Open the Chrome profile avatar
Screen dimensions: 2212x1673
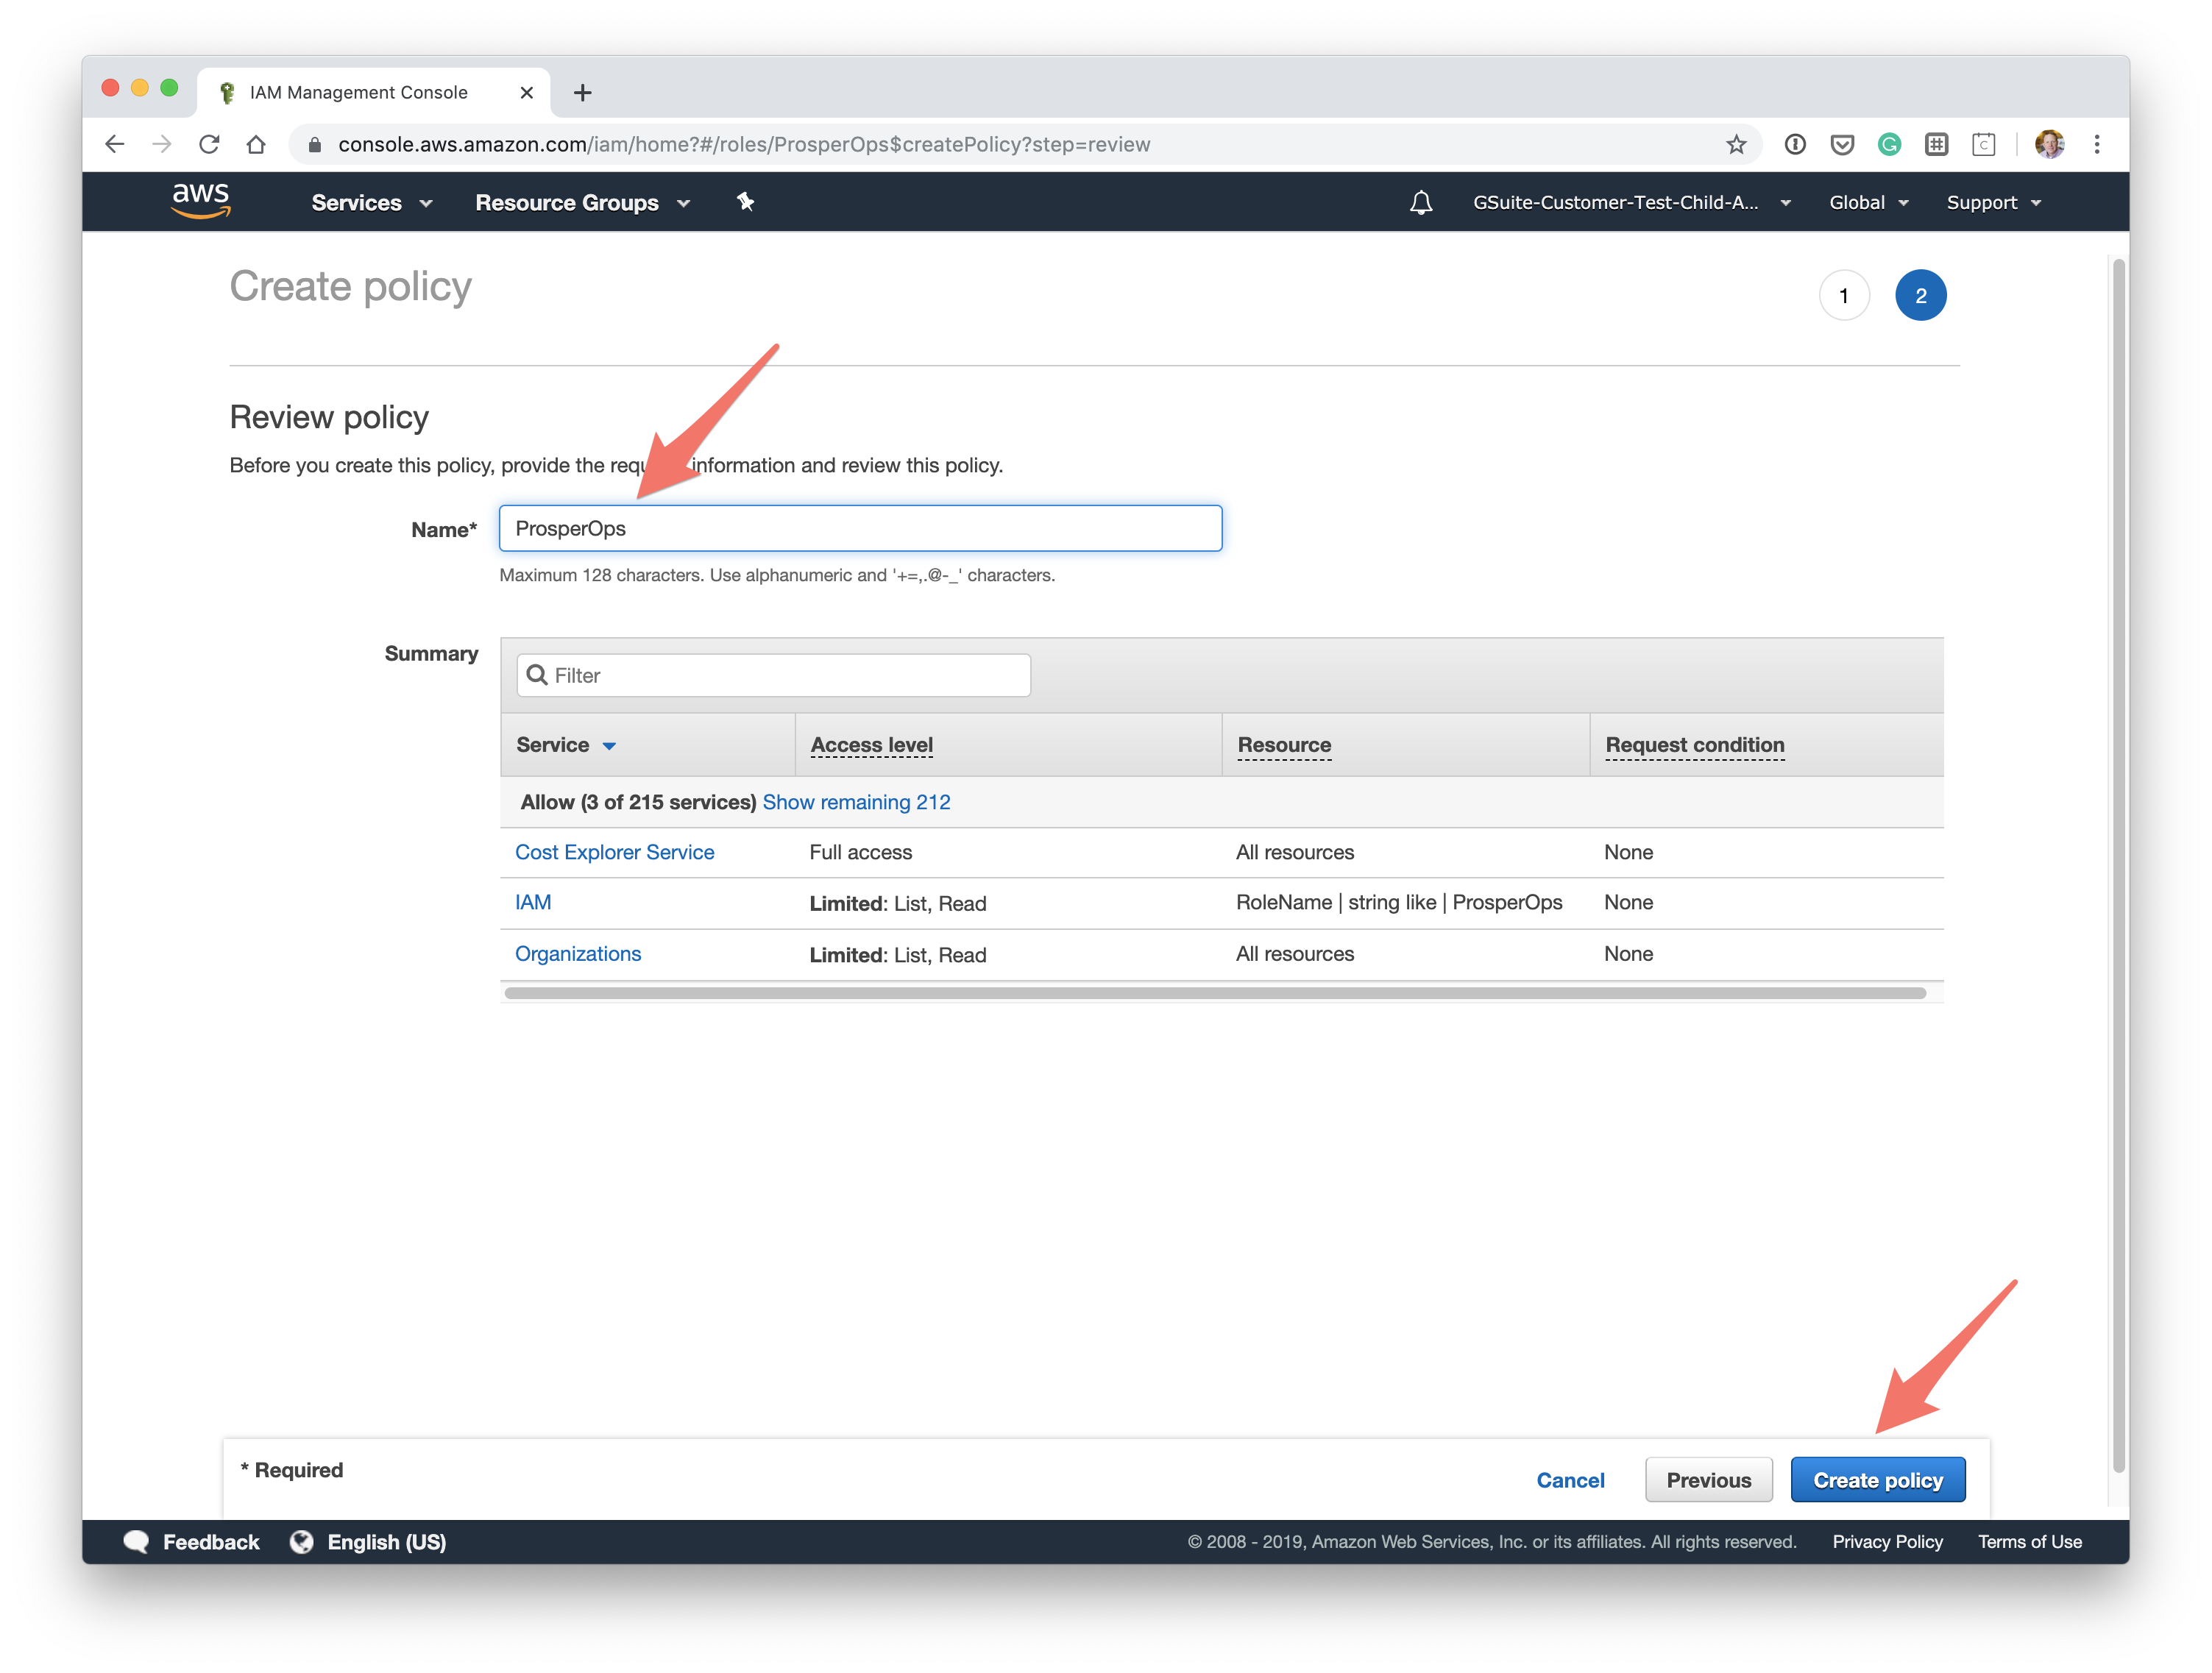click(2049, 144)
